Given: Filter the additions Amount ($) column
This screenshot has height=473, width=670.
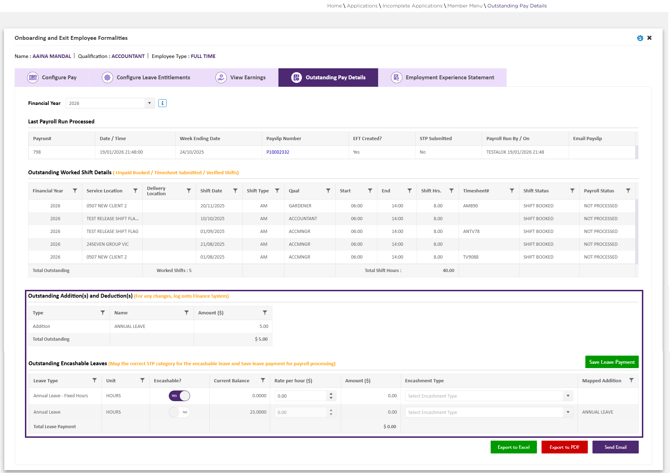Looking at the screenshot, I should tap(265, 313).
